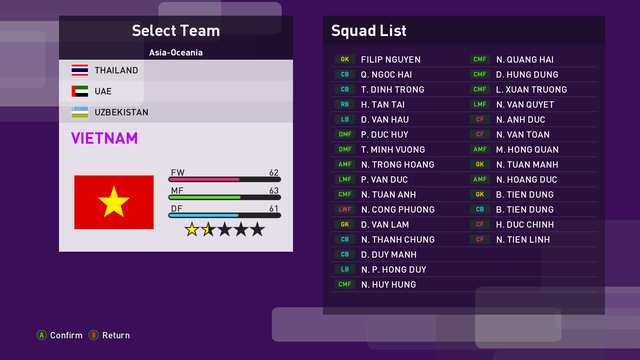Click the large Vietnam flag image

coord(114,202)
